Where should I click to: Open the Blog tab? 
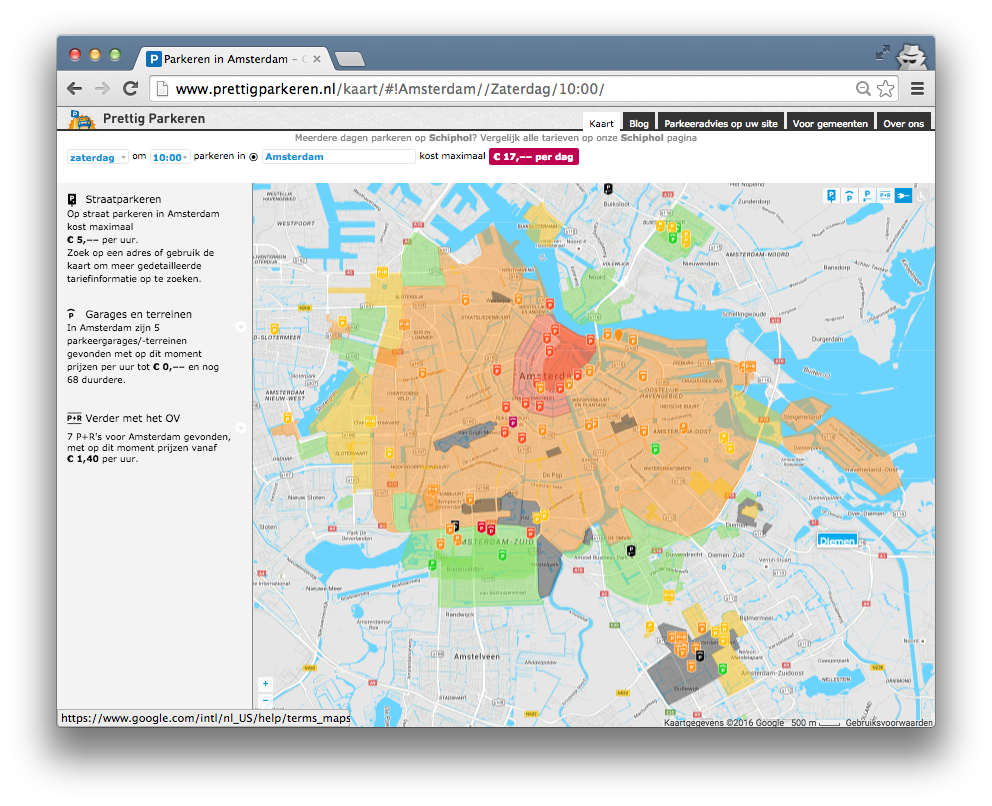coord(639,123)
